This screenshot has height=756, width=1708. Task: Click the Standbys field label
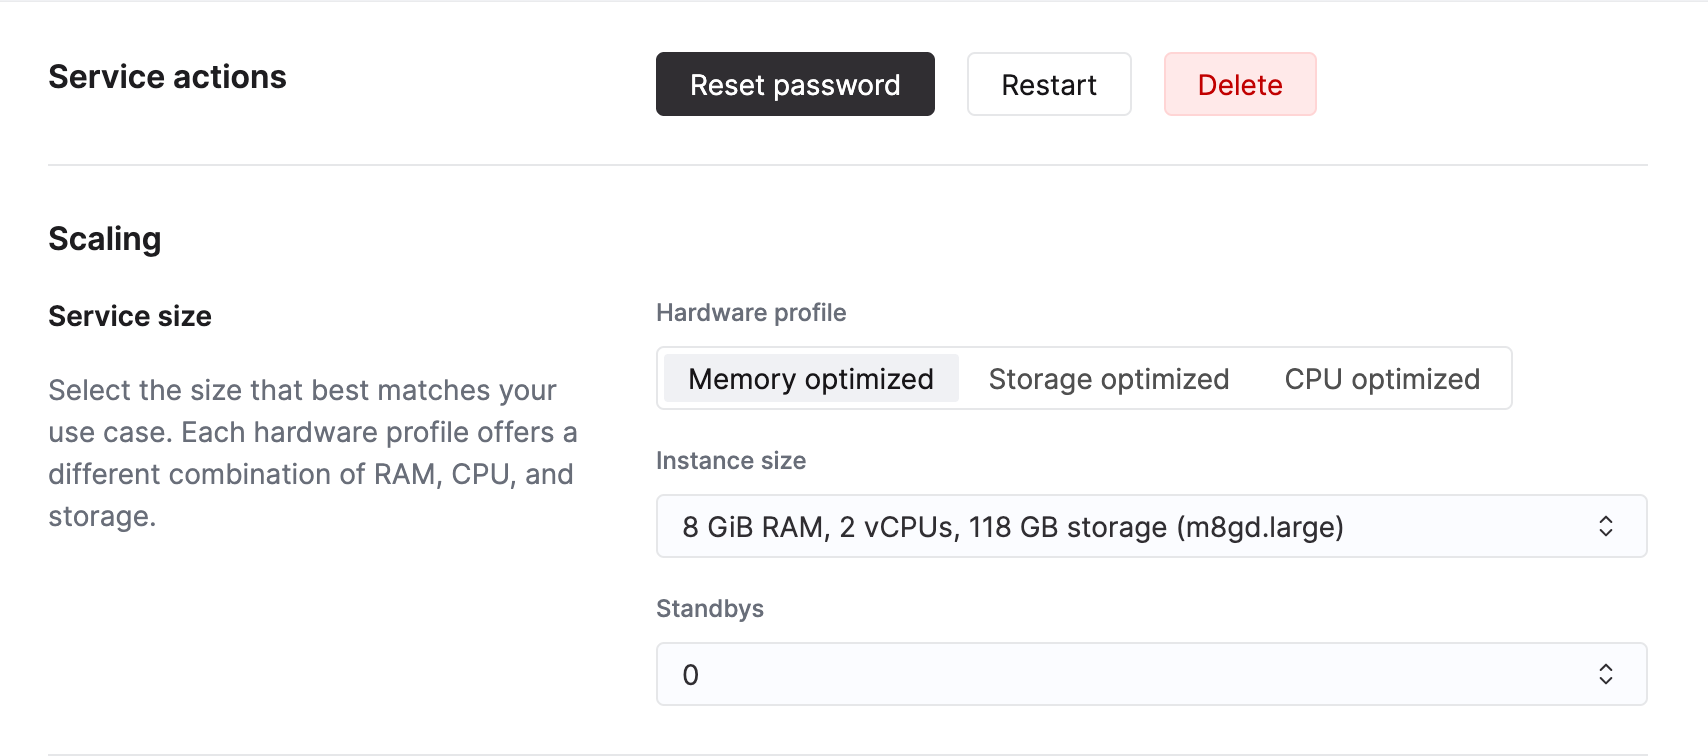(710, 609)
